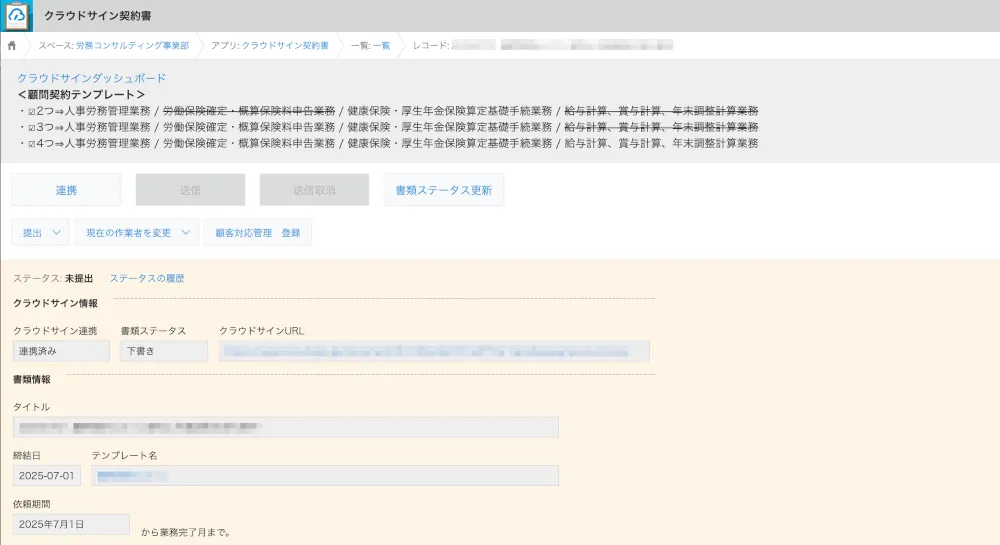Click the 未提出 status text
This screenshot has width=1000, height=545.
[79, 279]
